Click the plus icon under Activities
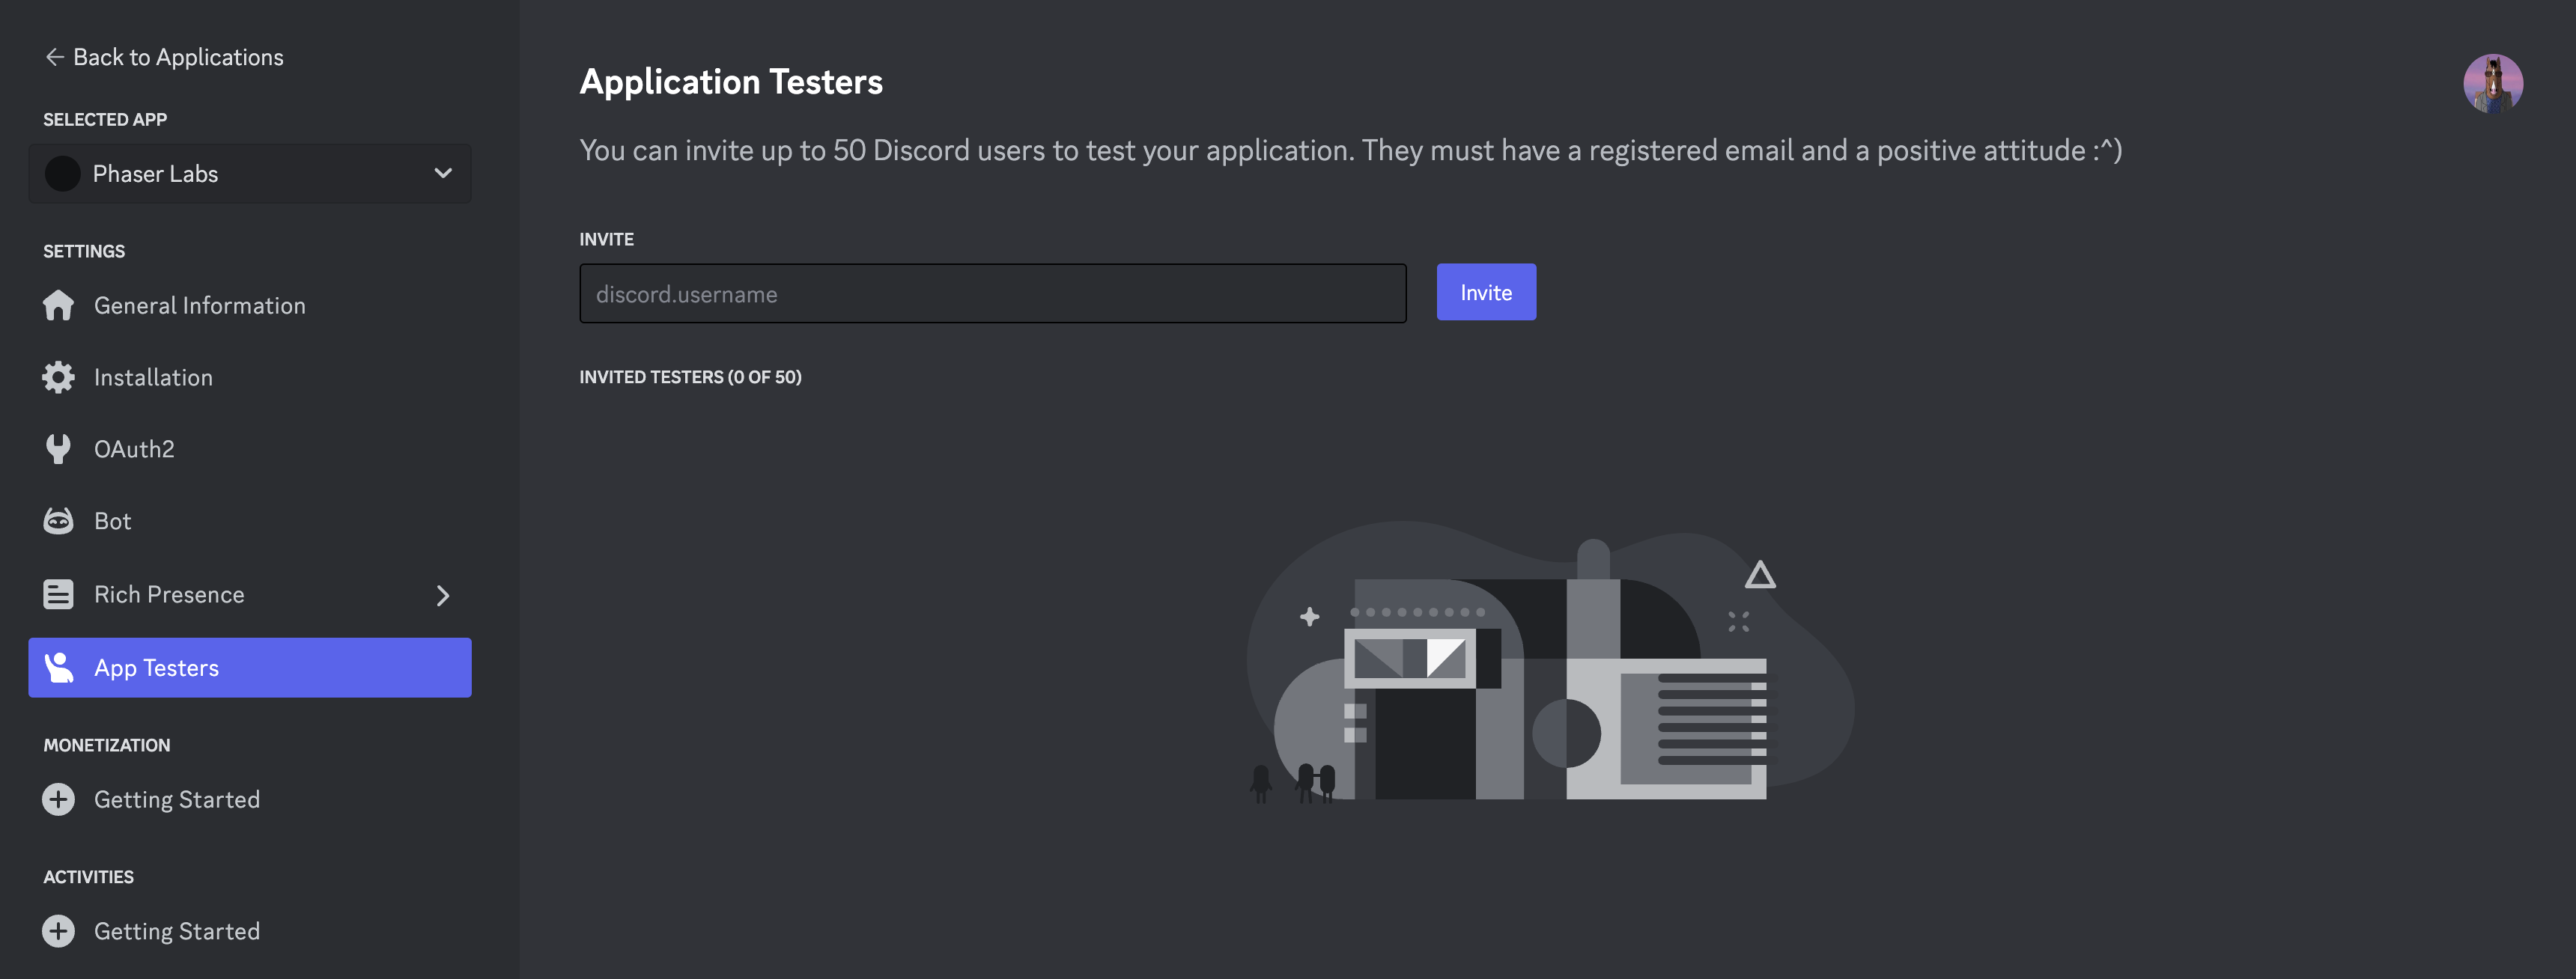The height and width of the screenshot is (979, 2576). [58, 931]
